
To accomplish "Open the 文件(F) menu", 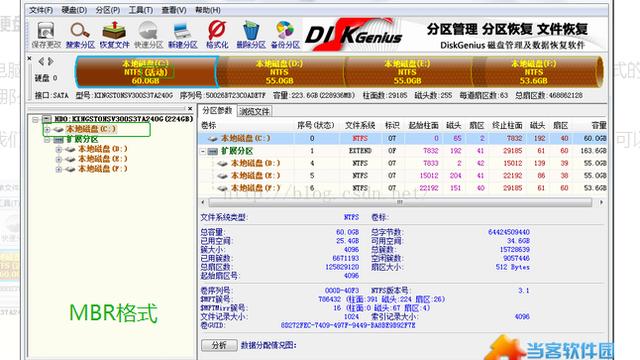I will click(x=41, y=10).
